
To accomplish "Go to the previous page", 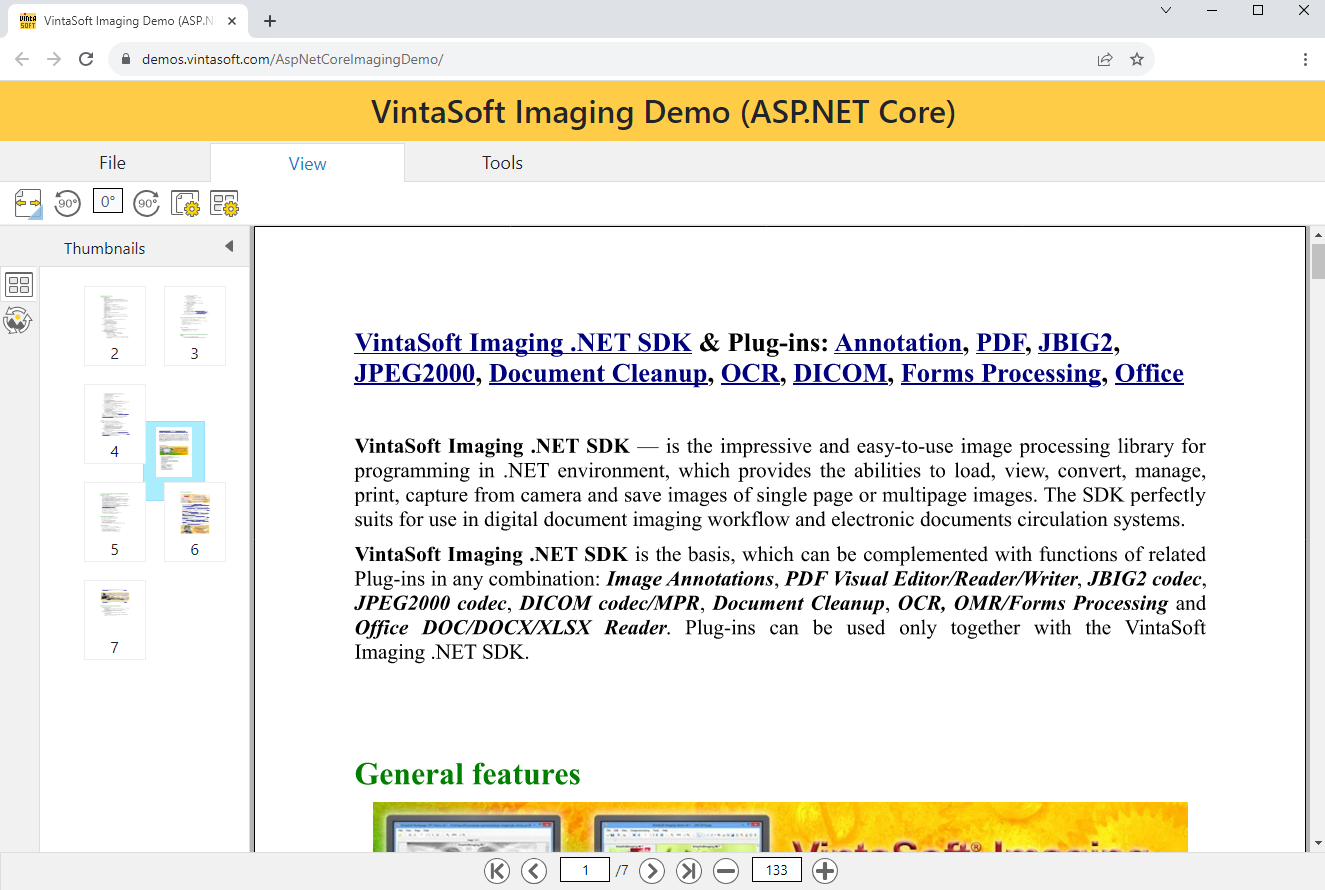I will point(534,870).
